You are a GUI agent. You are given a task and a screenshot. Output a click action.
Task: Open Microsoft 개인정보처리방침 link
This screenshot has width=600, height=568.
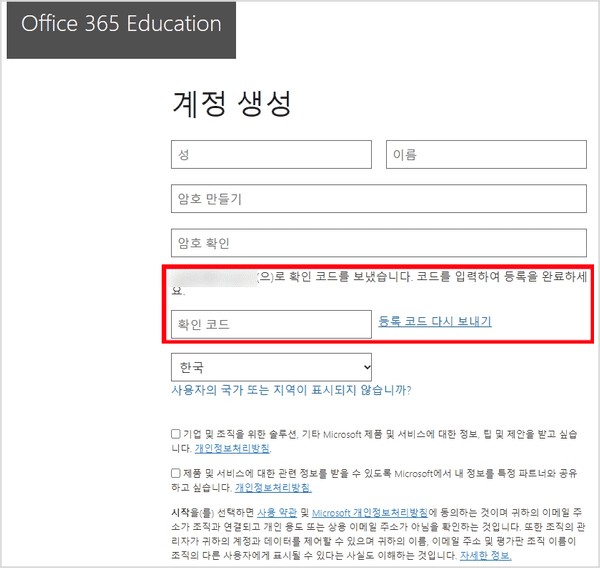point(370,513)
